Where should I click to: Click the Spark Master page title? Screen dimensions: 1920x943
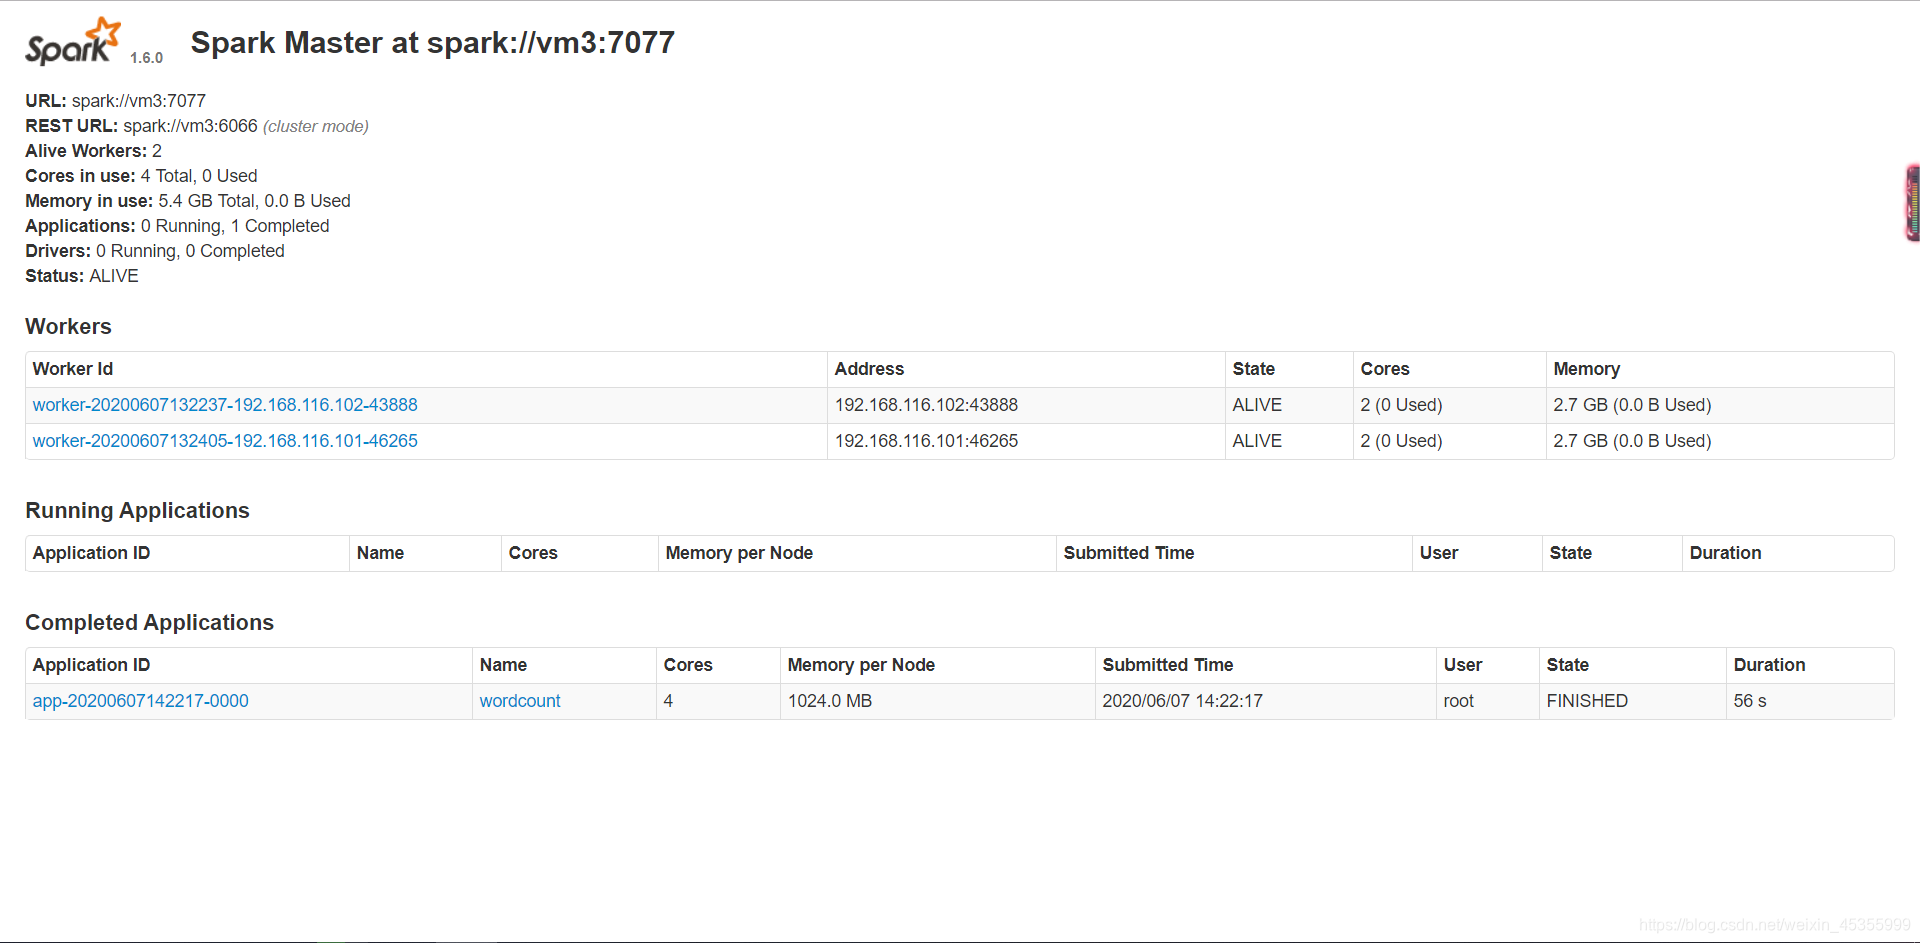433,43
